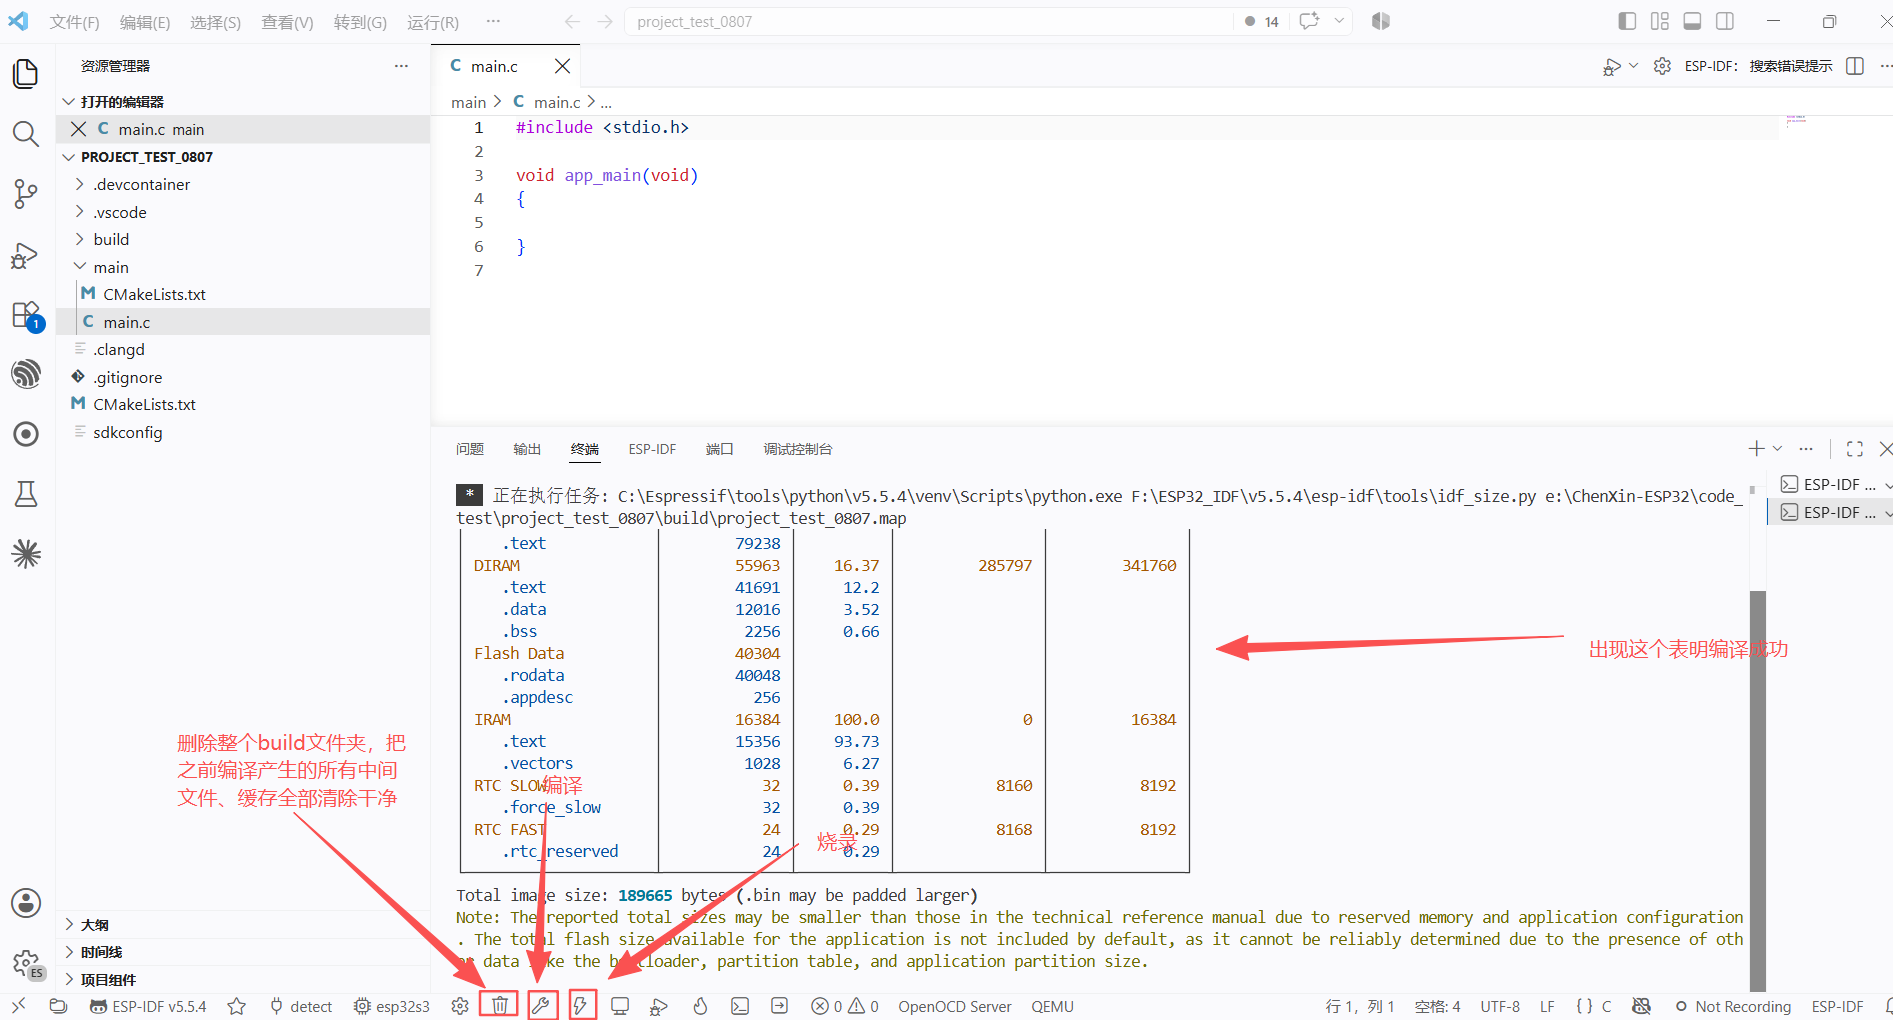Open the run/debug dropdown arrow in editor toolbar
Screen dimensions: 1893x1020
[x=1634, y=66]
